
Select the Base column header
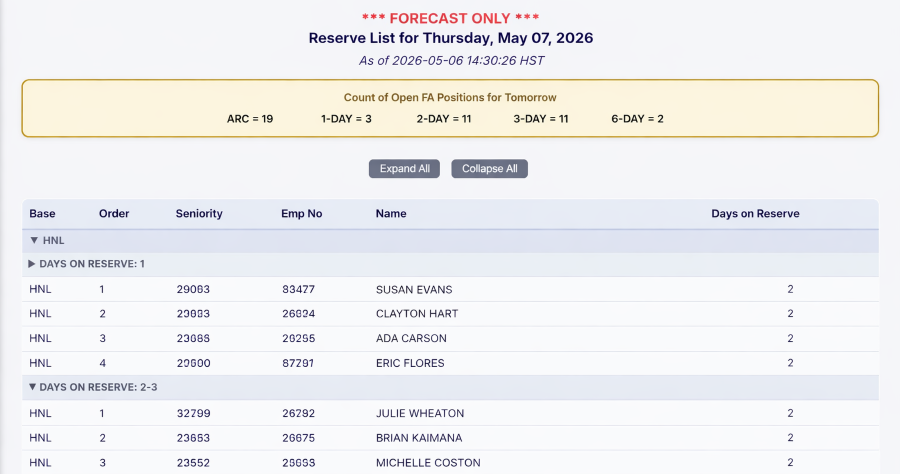(x=42, y=213)
